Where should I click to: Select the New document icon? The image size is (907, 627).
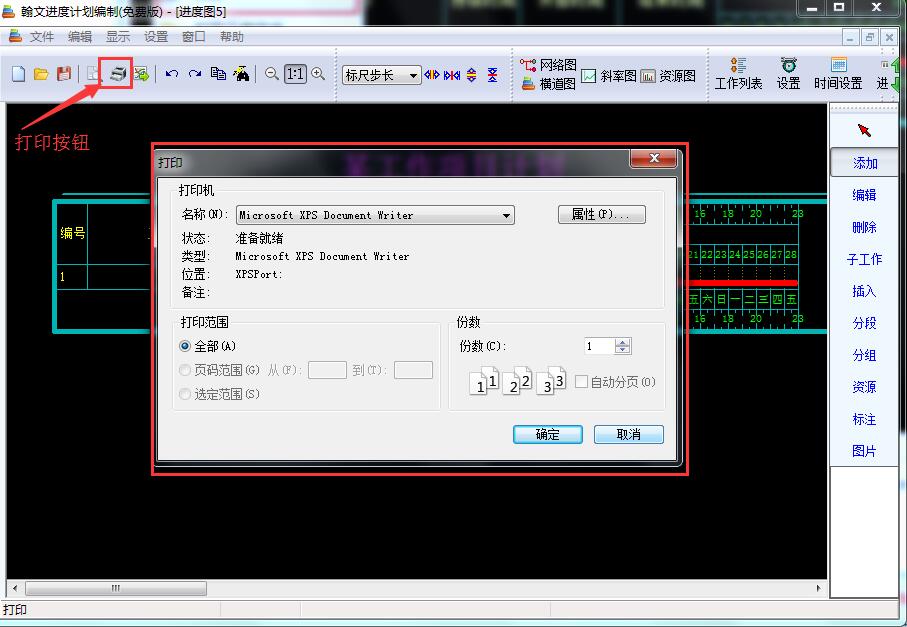click(x=16, y=74)
